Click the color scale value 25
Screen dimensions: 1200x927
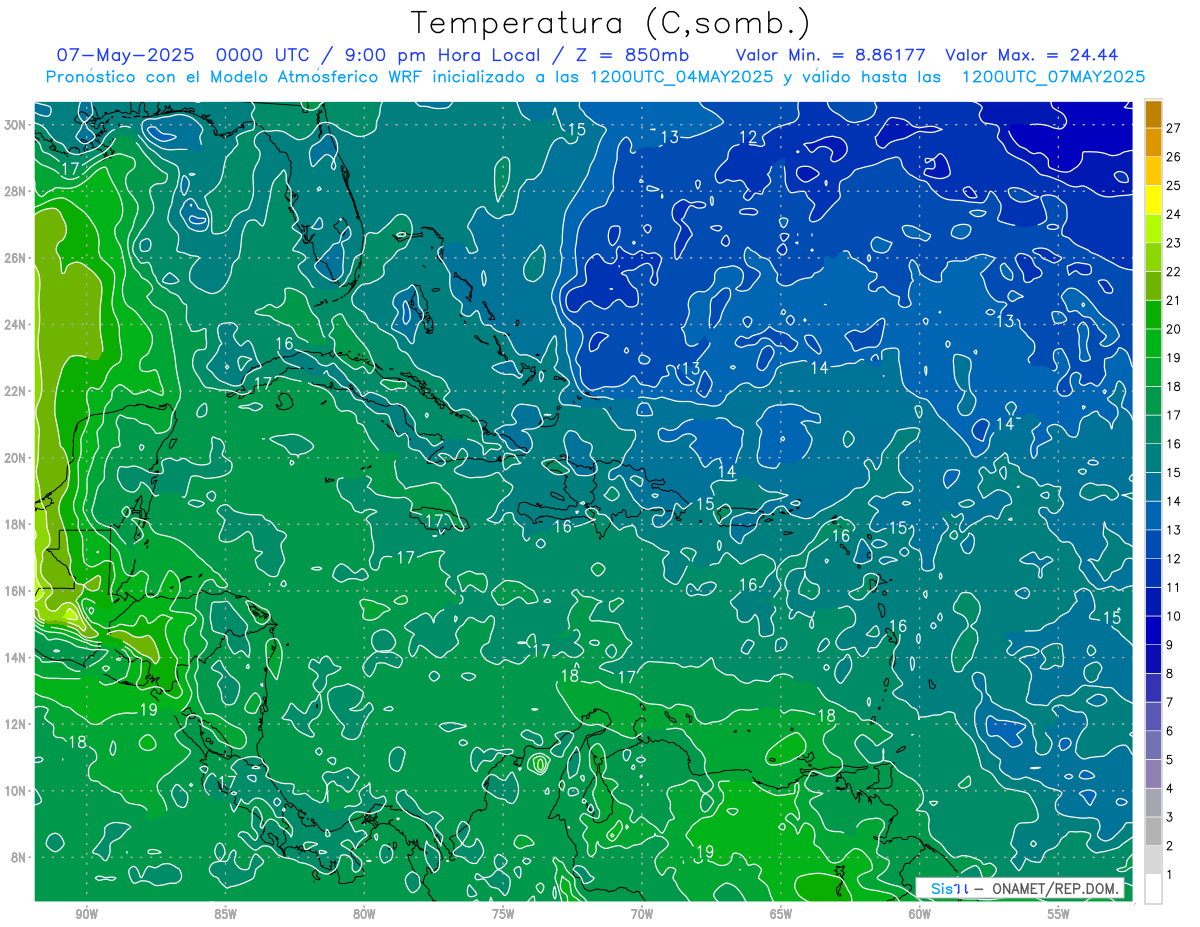(x=1174, y=185)
